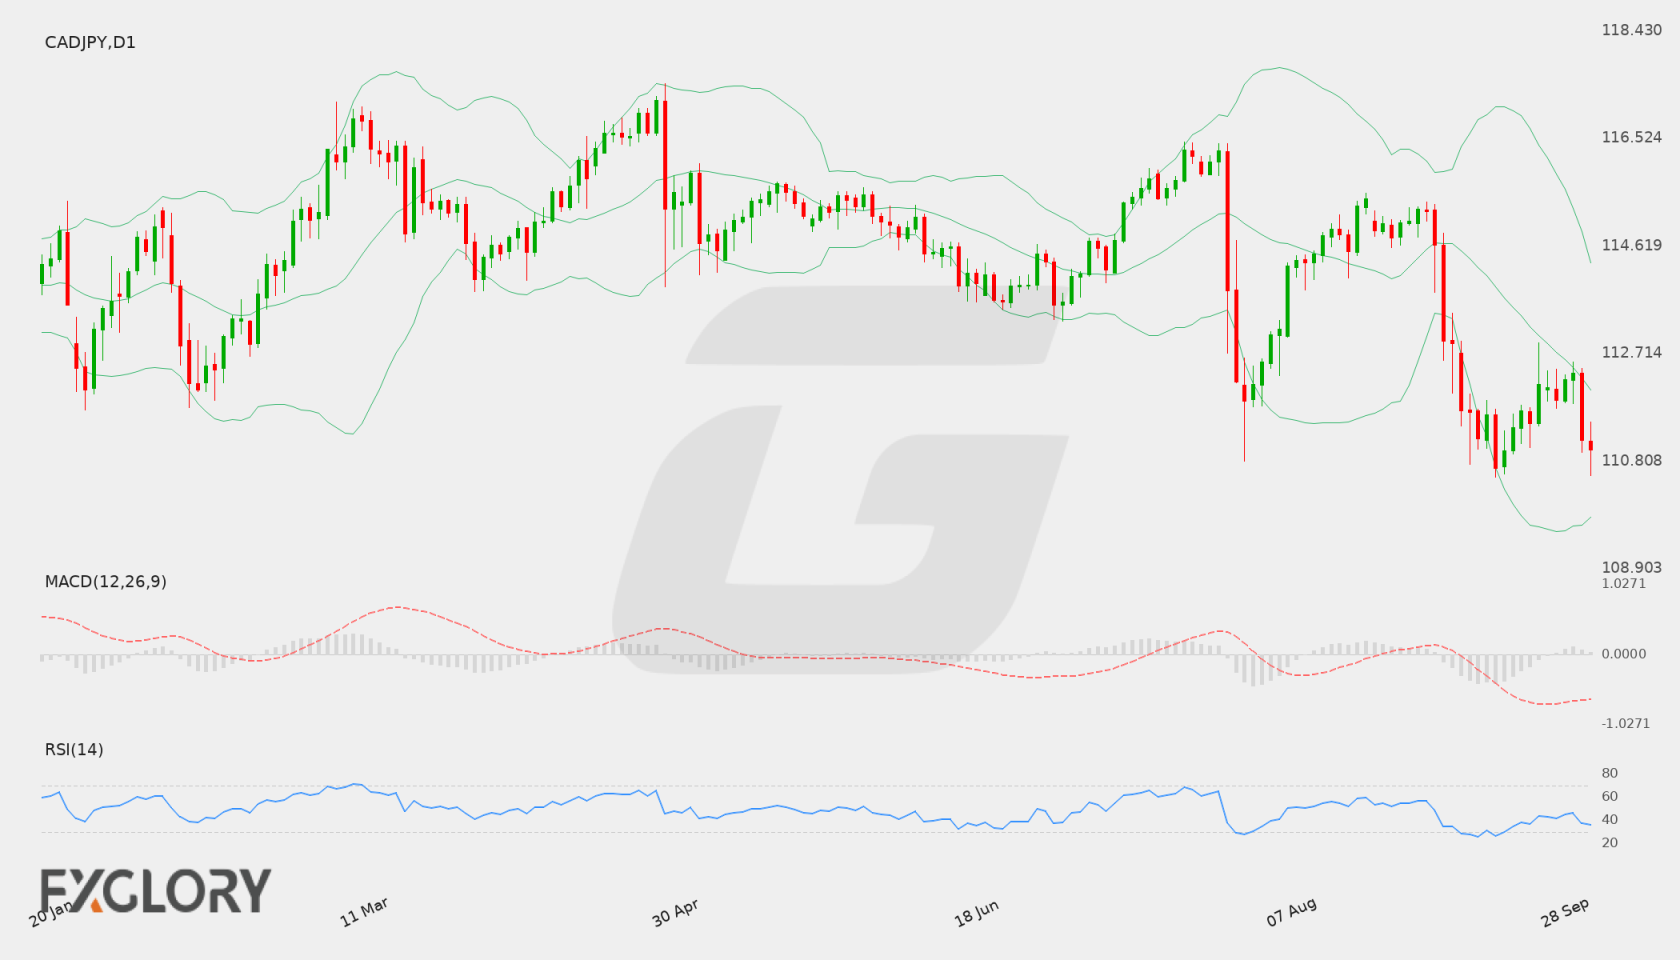
Task: Select the CADJPY,D1 chart title
Action: (x=90, y=42)
